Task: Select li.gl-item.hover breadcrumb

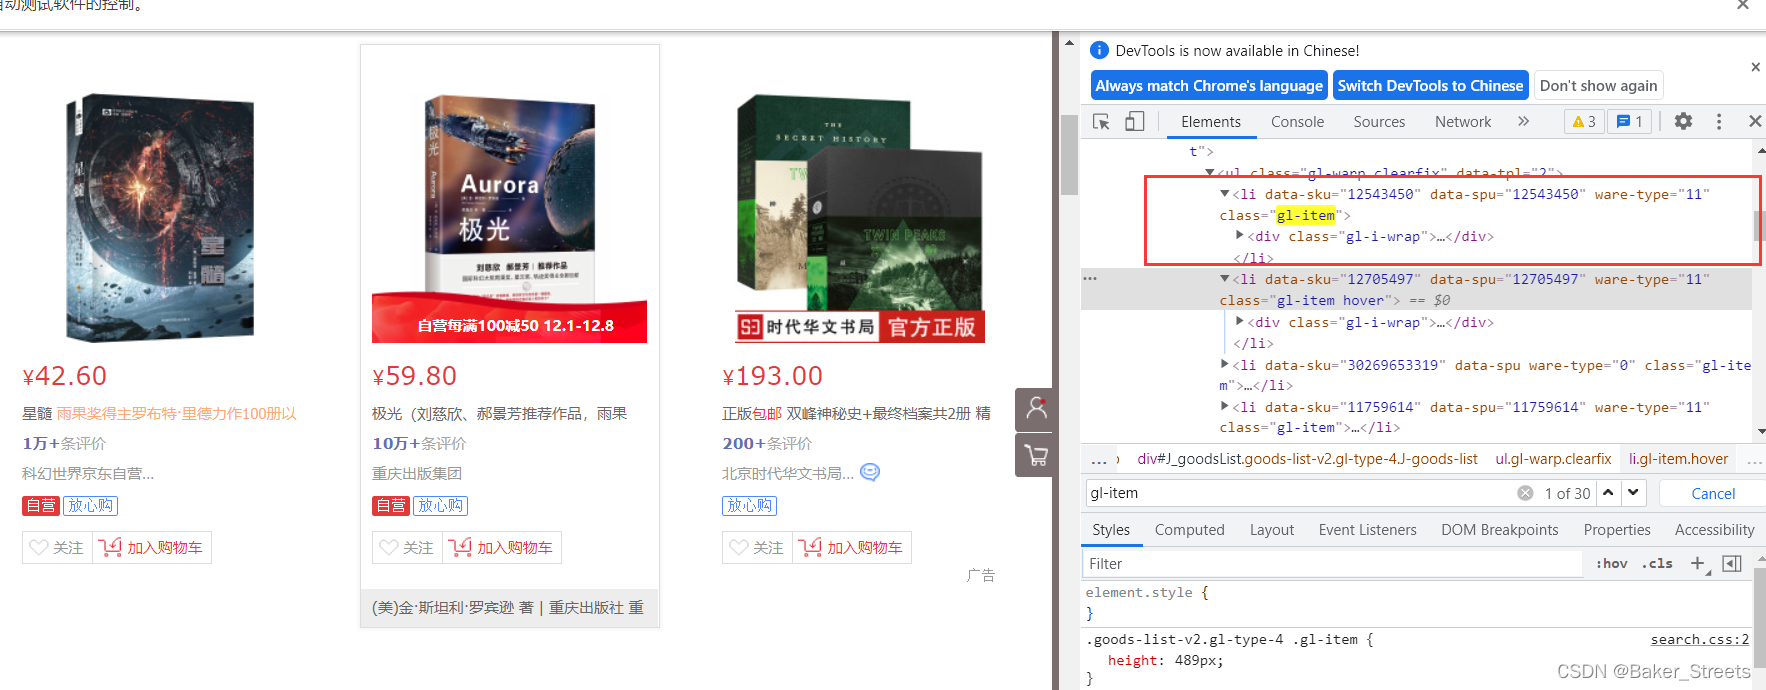Action: click(1678, 459)
